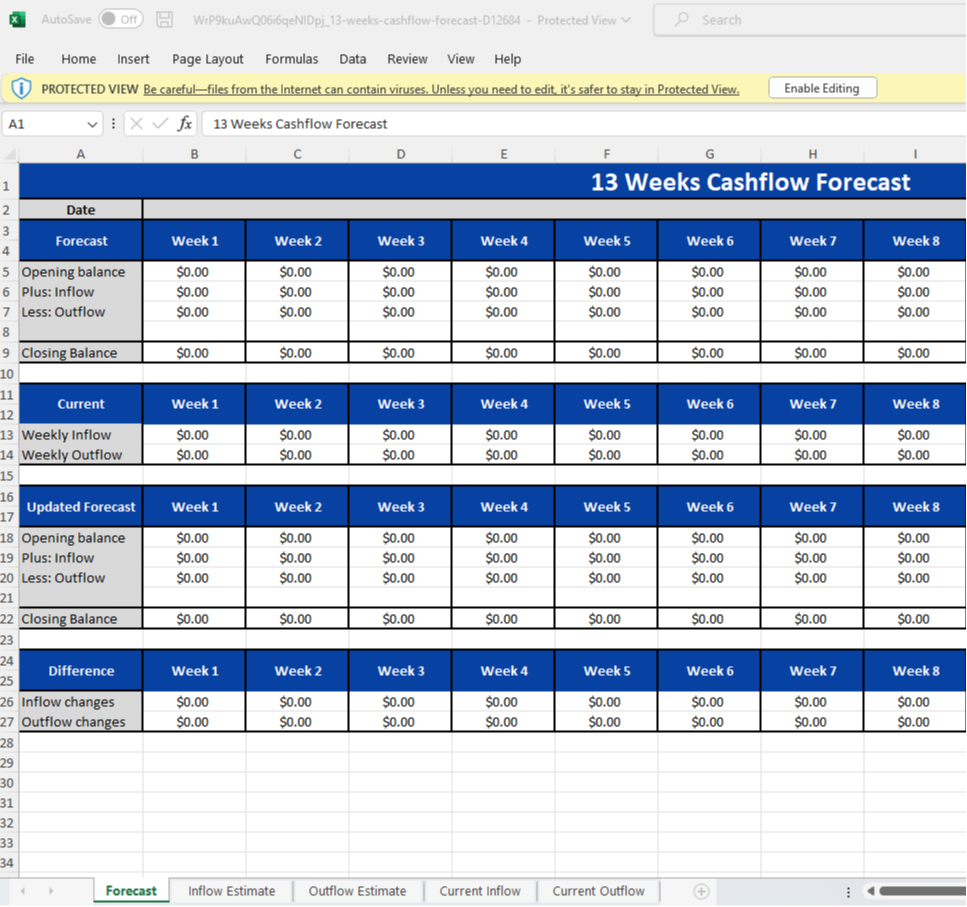
Task: Click the Save disk icon
Action: coord(165,20)
